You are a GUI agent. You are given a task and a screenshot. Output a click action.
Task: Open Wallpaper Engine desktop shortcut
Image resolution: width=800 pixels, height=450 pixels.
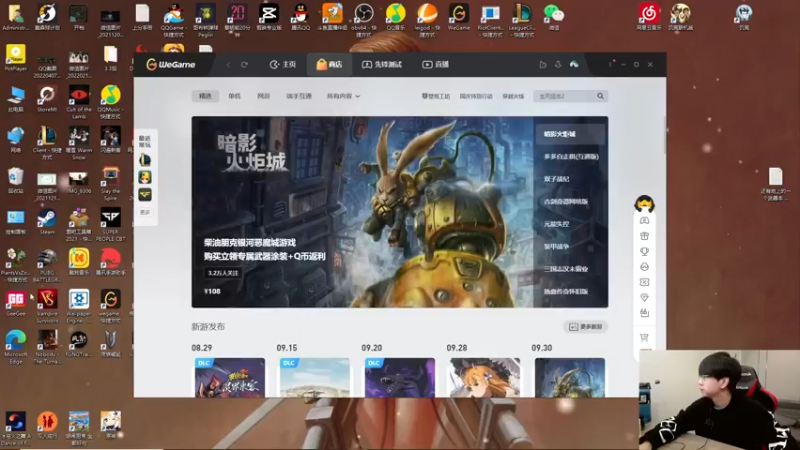79,306
